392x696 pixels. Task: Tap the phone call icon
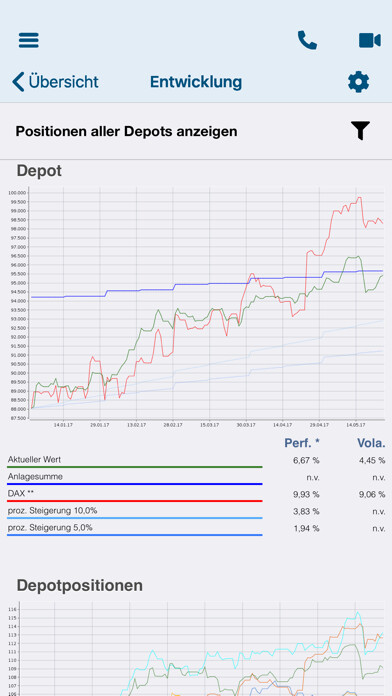[x=307, y=40]
